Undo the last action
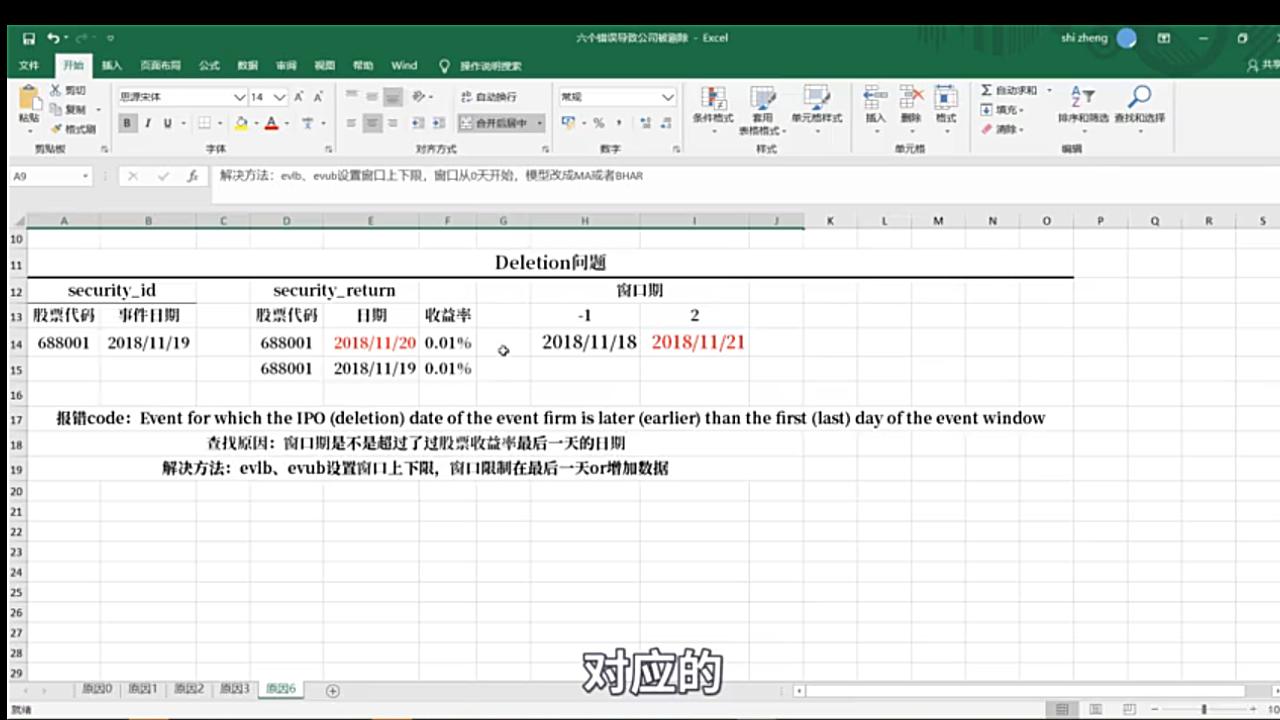Viewport: 1280px width, 720px height. 53,38
